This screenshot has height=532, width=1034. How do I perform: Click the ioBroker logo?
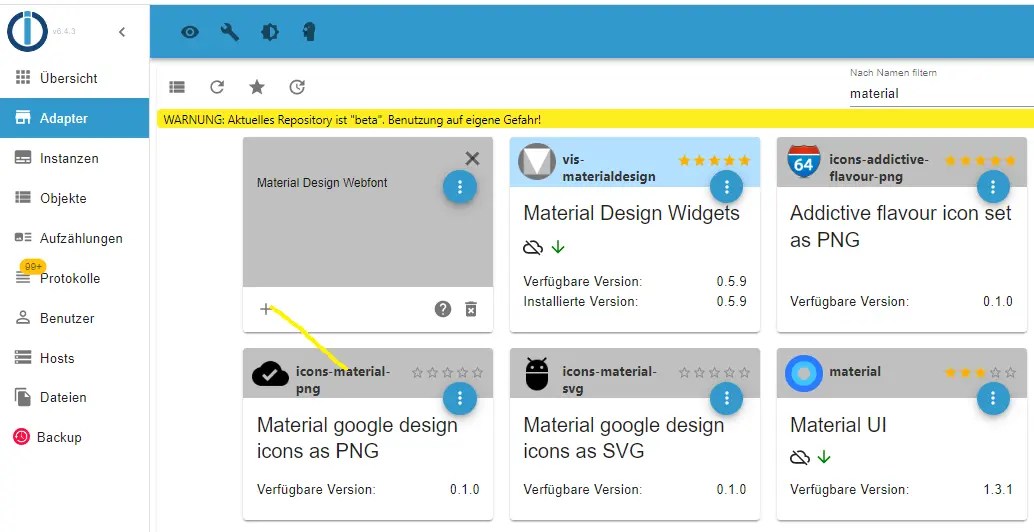pyautogui.click(x=27, y=31)
